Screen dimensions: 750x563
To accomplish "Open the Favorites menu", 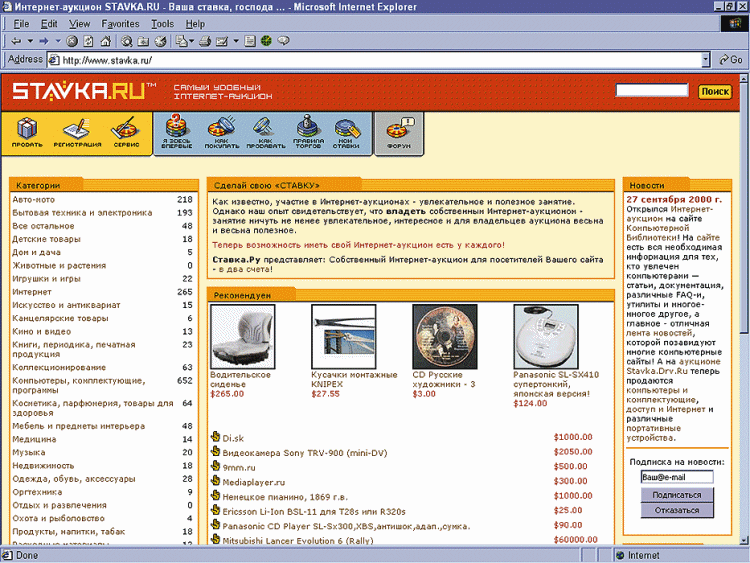I will click(x=120, y=24).
